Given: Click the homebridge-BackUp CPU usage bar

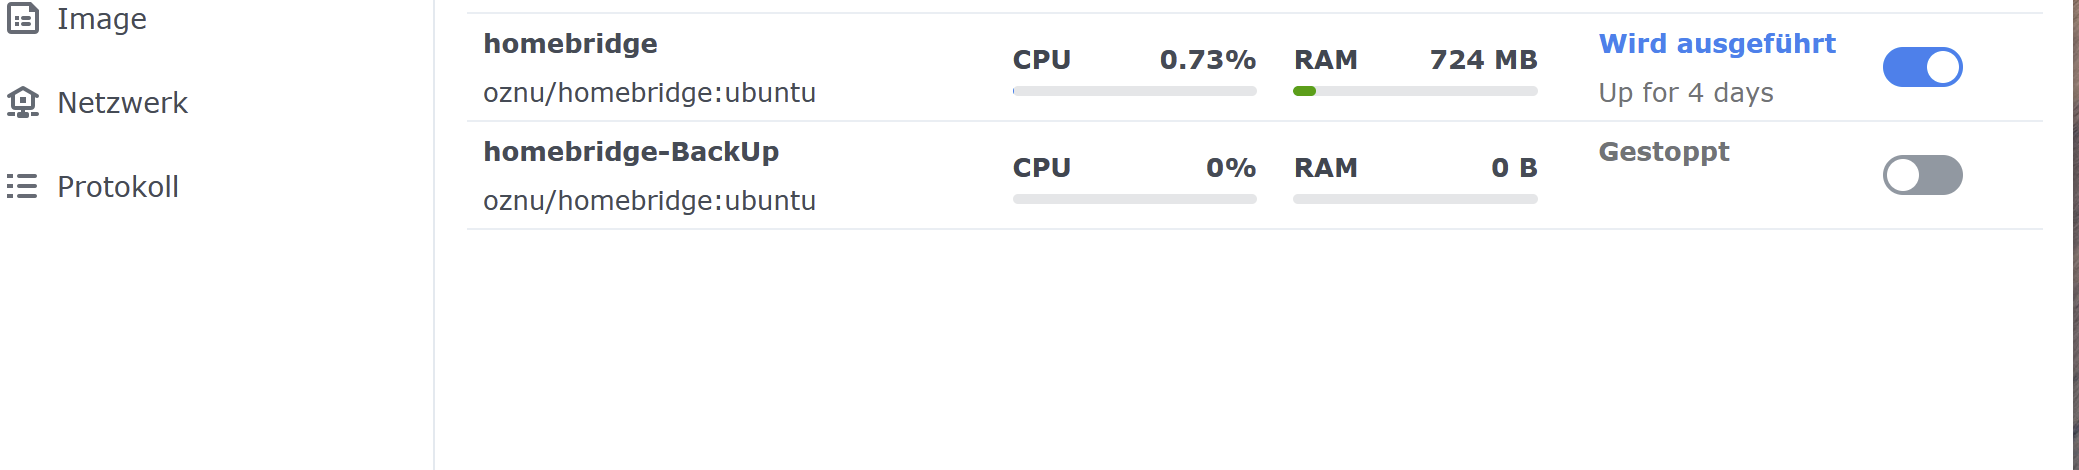Looking at the screenshot, I should [1134, 199].
